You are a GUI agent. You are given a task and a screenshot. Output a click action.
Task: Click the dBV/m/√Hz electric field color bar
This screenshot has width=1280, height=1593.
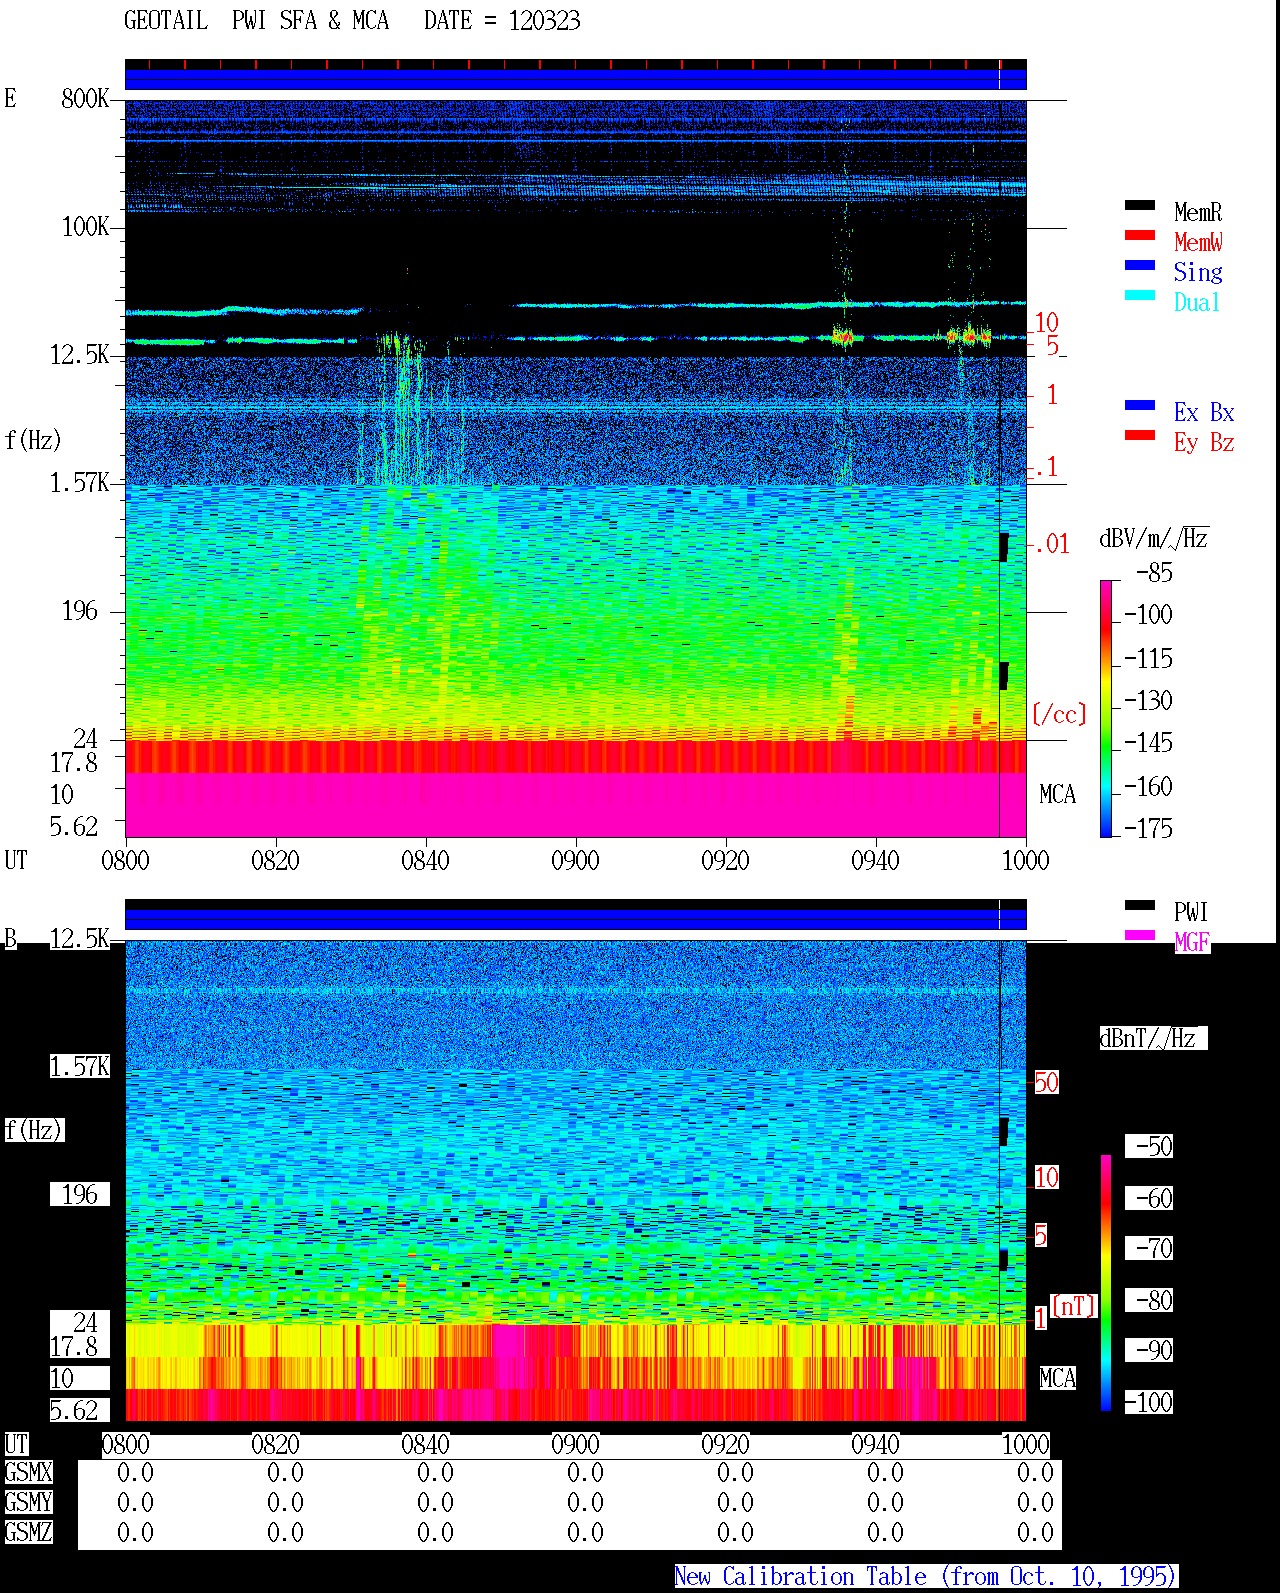pos(1106,708)
